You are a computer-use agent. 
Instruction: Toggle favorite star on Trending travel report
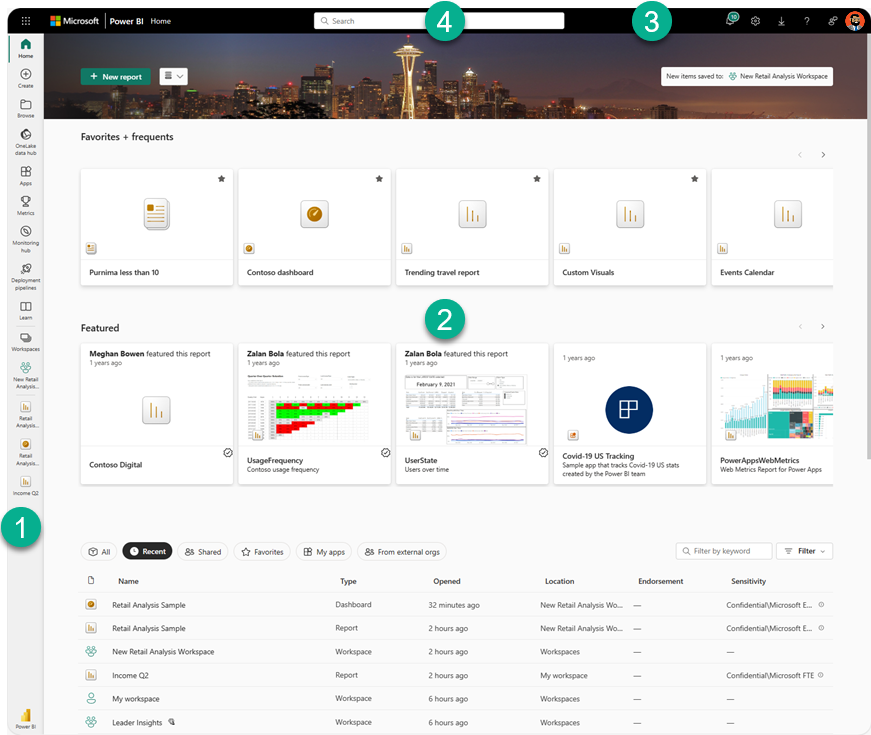537,179
